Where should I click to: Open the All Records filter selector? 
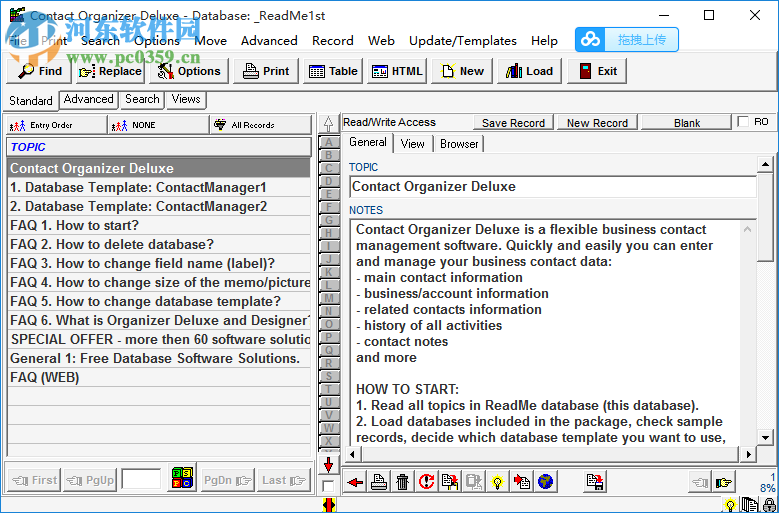tap(260, 125)
